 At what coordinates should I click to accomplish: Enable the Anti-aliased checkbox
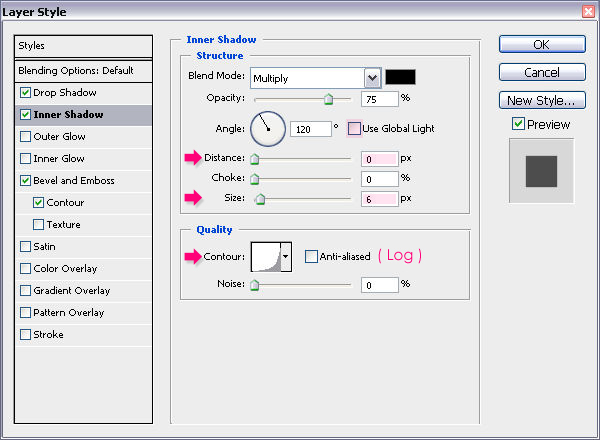311,257
